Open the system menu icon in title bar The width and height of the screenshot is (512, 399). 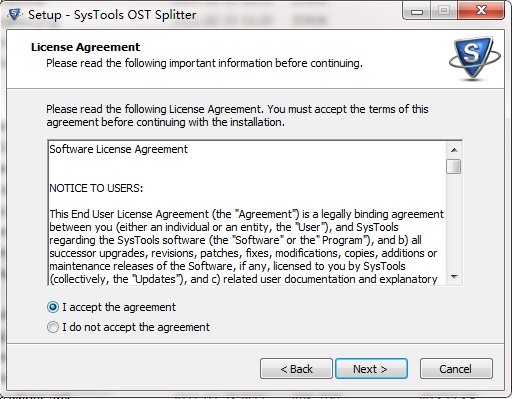coord(14,15)
